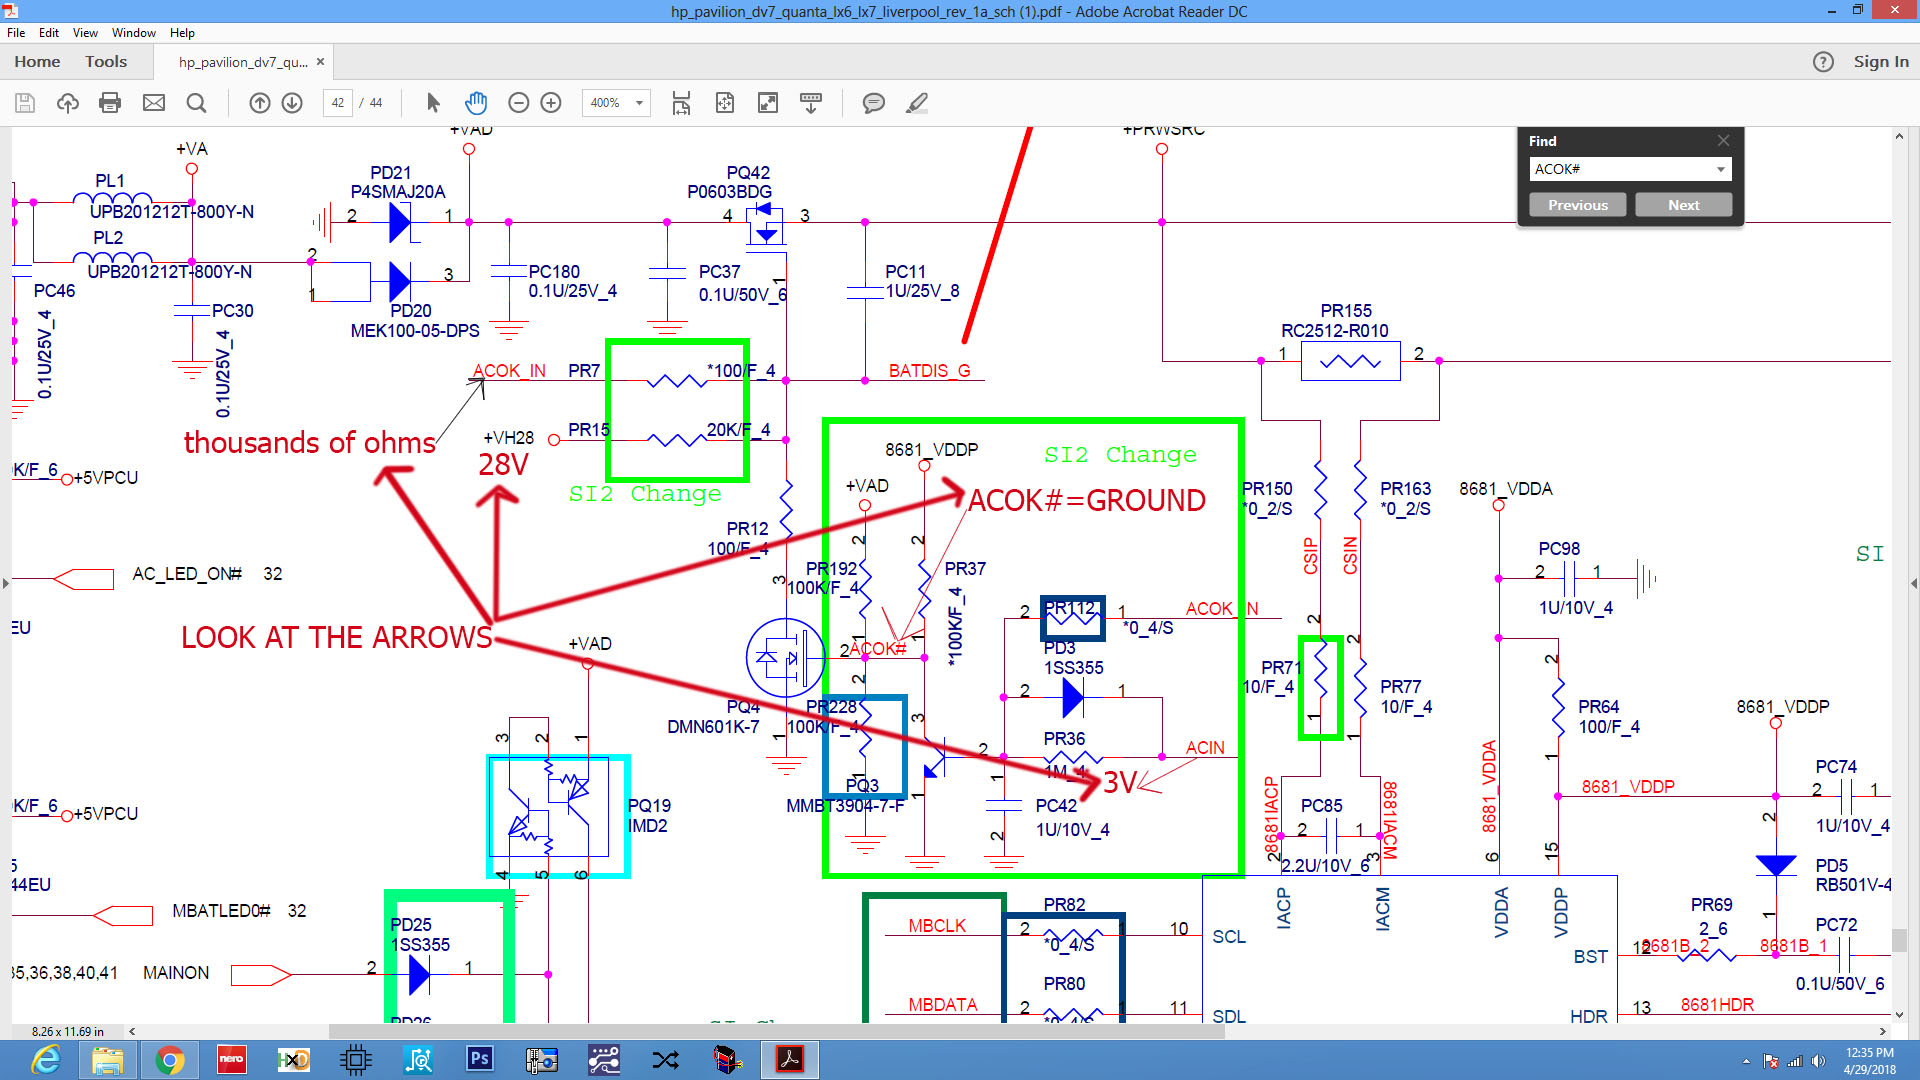Viewport: 1920px width, 1080px height.
Task: Go to previous page arrow
Action: click(x=259, y=103)
